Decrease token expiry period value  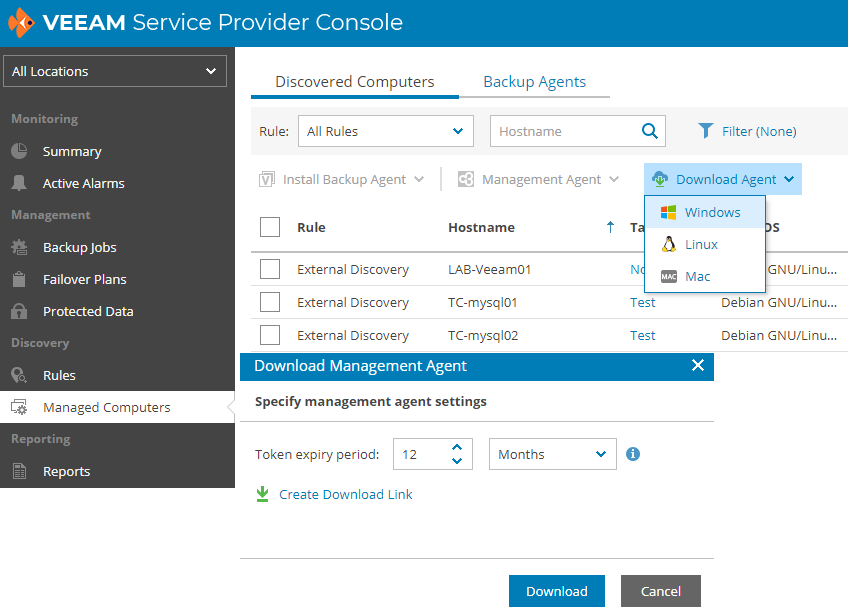[x=457, y=461]
